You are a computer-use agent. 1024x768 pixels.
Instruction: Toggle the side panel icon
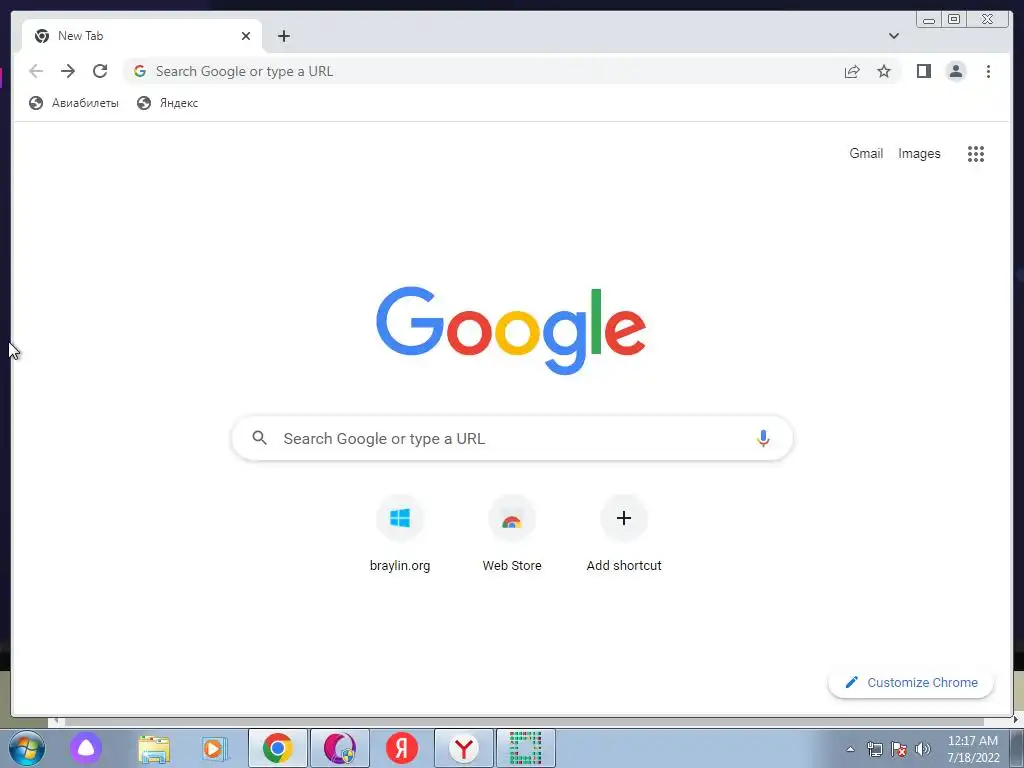pyautogui.click(x=923, y=71)
